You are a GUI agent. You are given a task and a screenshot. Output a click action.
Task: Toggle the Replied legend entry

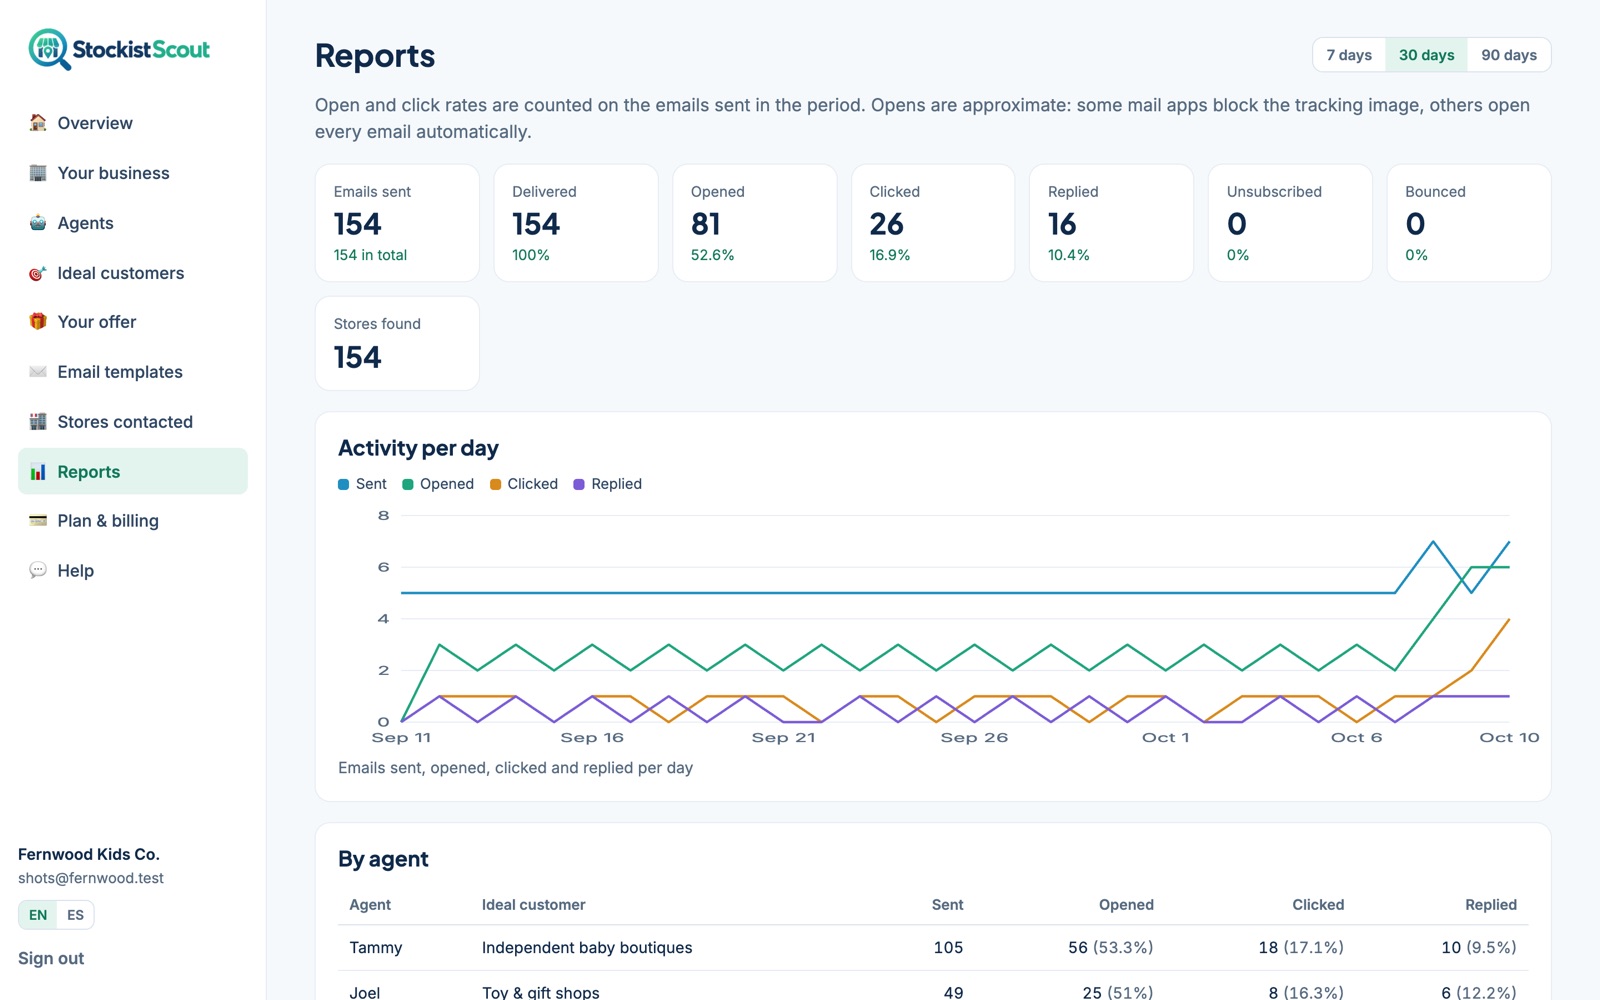[x=608, y=484]
